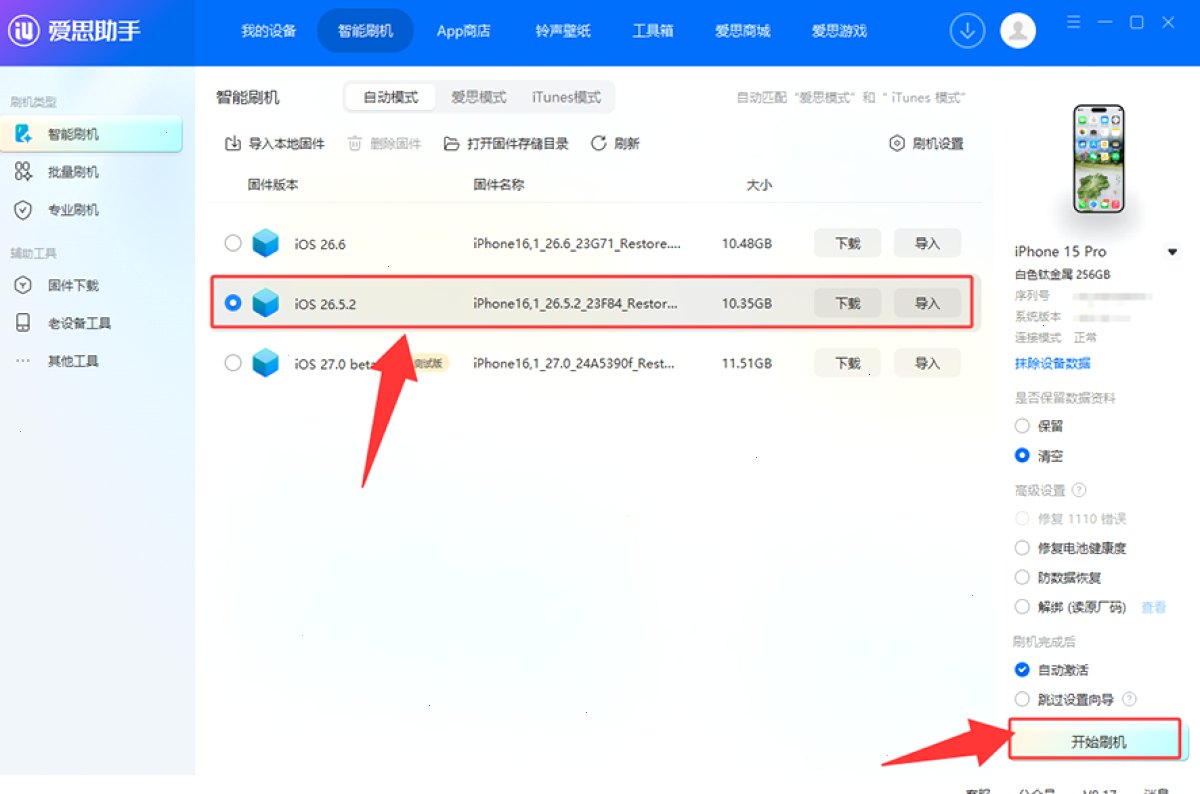Click 打开固件存储目录 folder icon

[452, 144]
